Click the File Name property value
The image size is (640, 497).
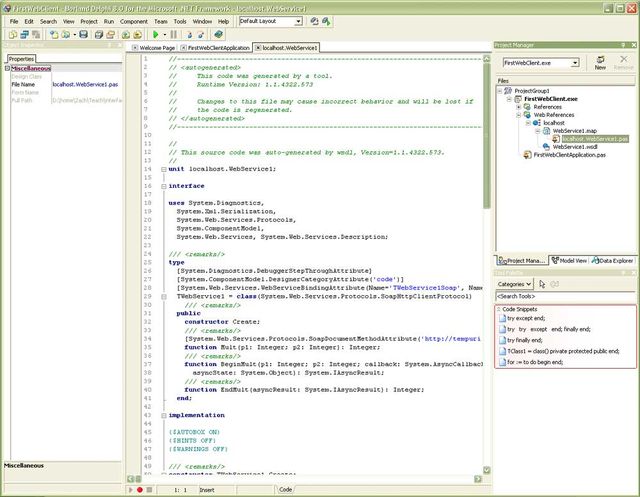point(87,84)
